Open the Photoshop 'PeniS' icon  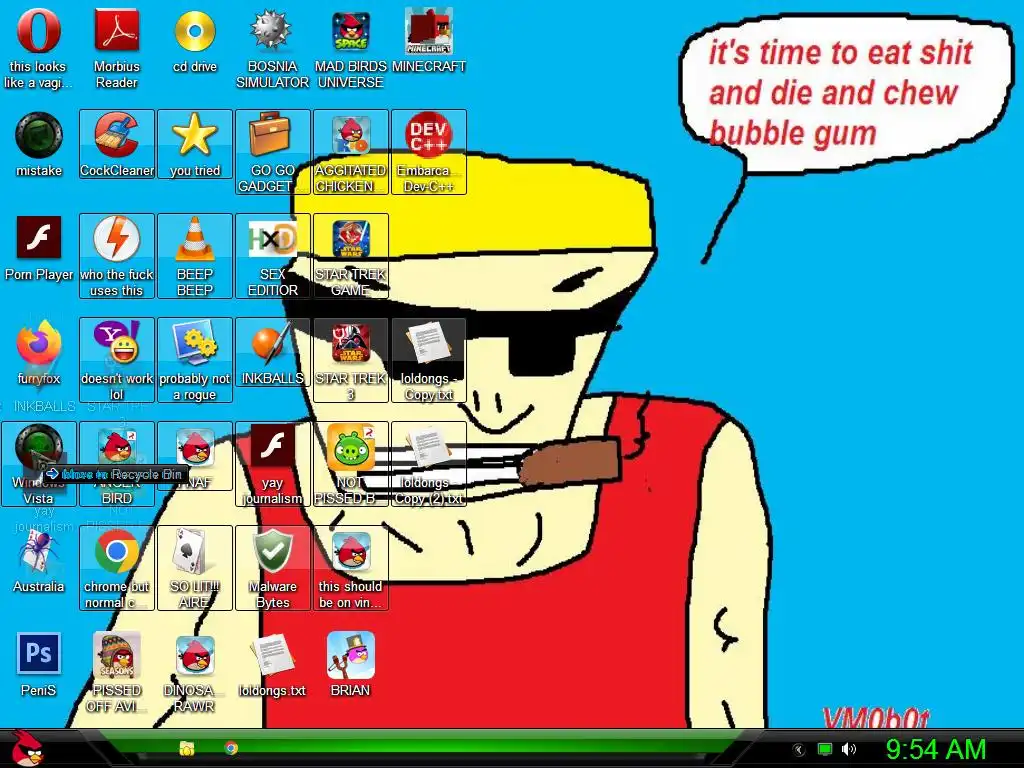click(x=39, y=664)
